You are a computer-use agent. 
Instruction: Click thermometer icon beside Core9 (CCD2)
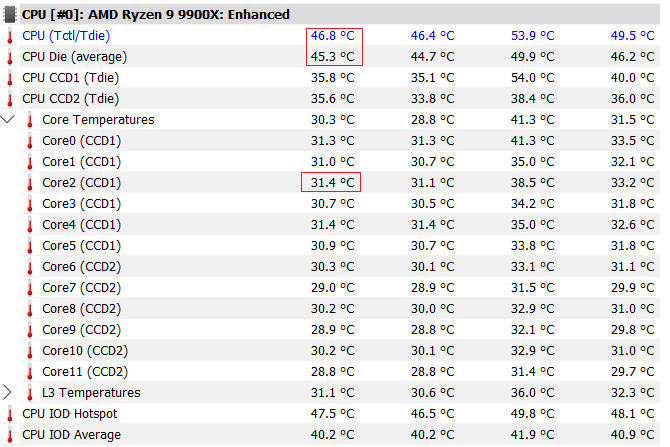point(30,329)
